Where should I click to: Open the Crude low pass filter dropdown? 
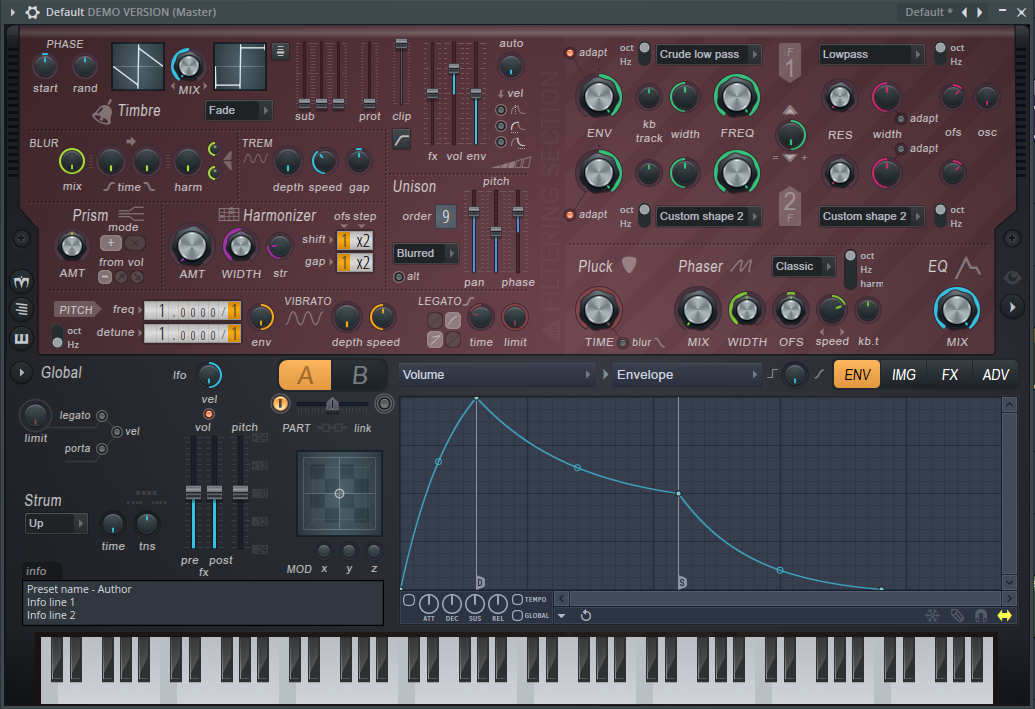click(x=709, y=54)
